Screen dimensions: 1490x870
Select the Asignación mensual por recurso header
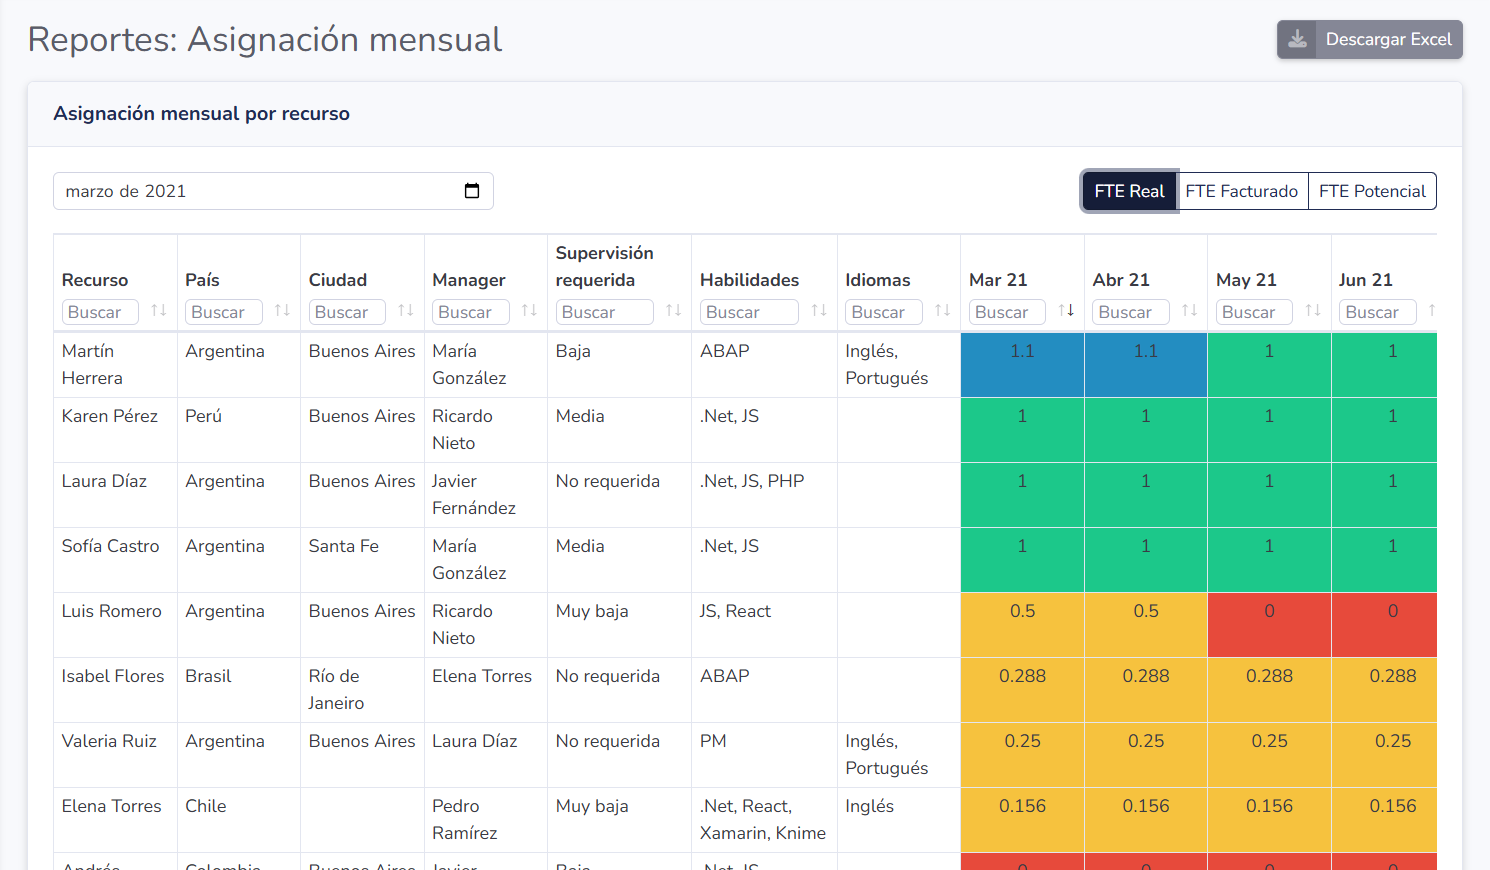click(201, 113)
